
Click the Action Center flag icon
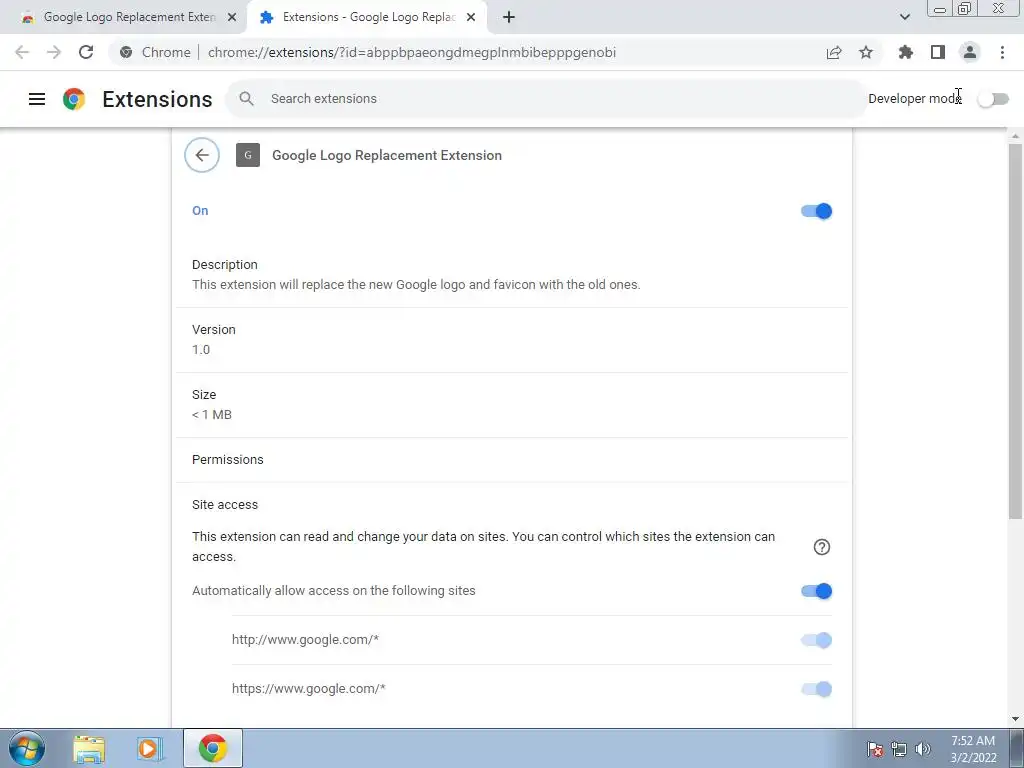click(x=875, y=749)
